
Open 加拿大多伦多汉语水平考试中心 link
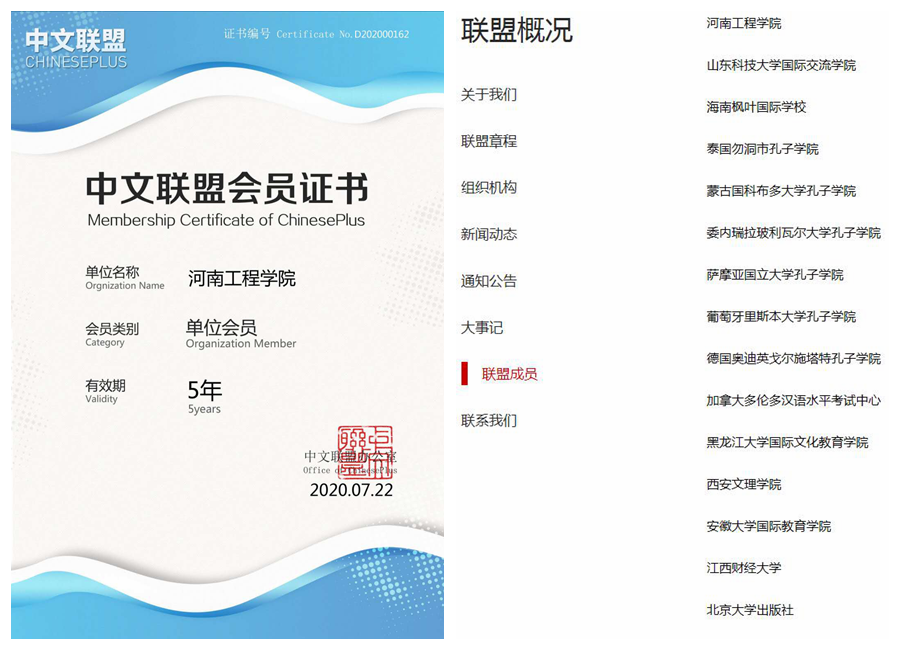tap(793, 401)
